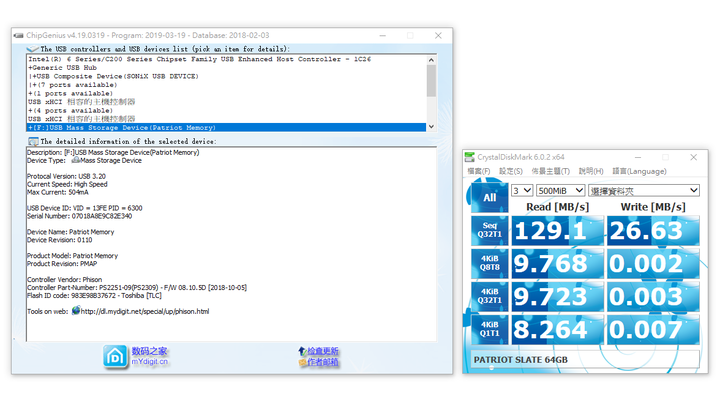Open the mYdigit.cn website link
This screenshot has height=405, width=720.
[x=150, y=361]
